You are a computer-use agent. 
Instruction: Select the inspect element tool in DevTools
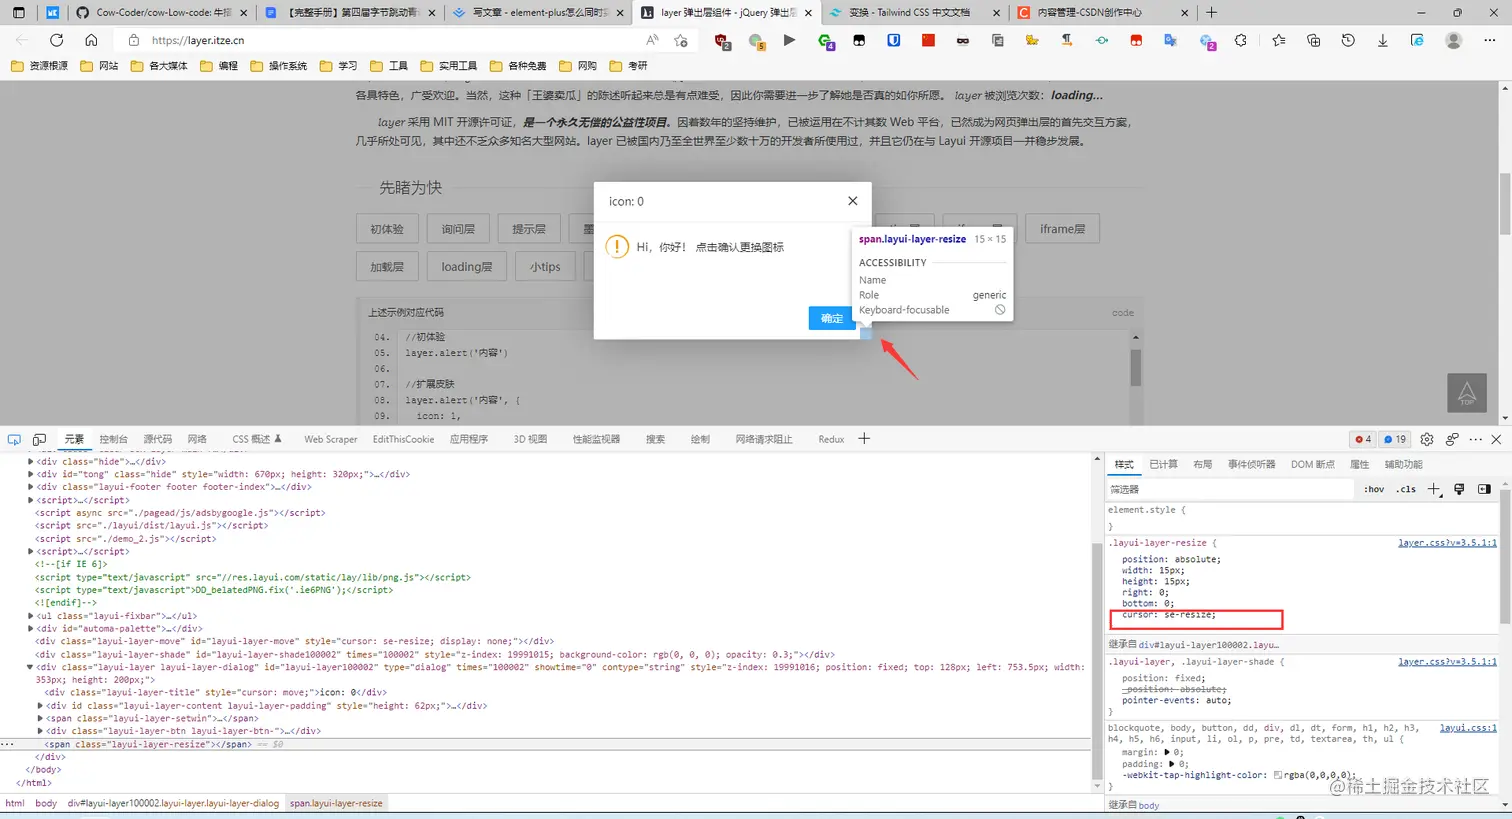click(14, 438)
